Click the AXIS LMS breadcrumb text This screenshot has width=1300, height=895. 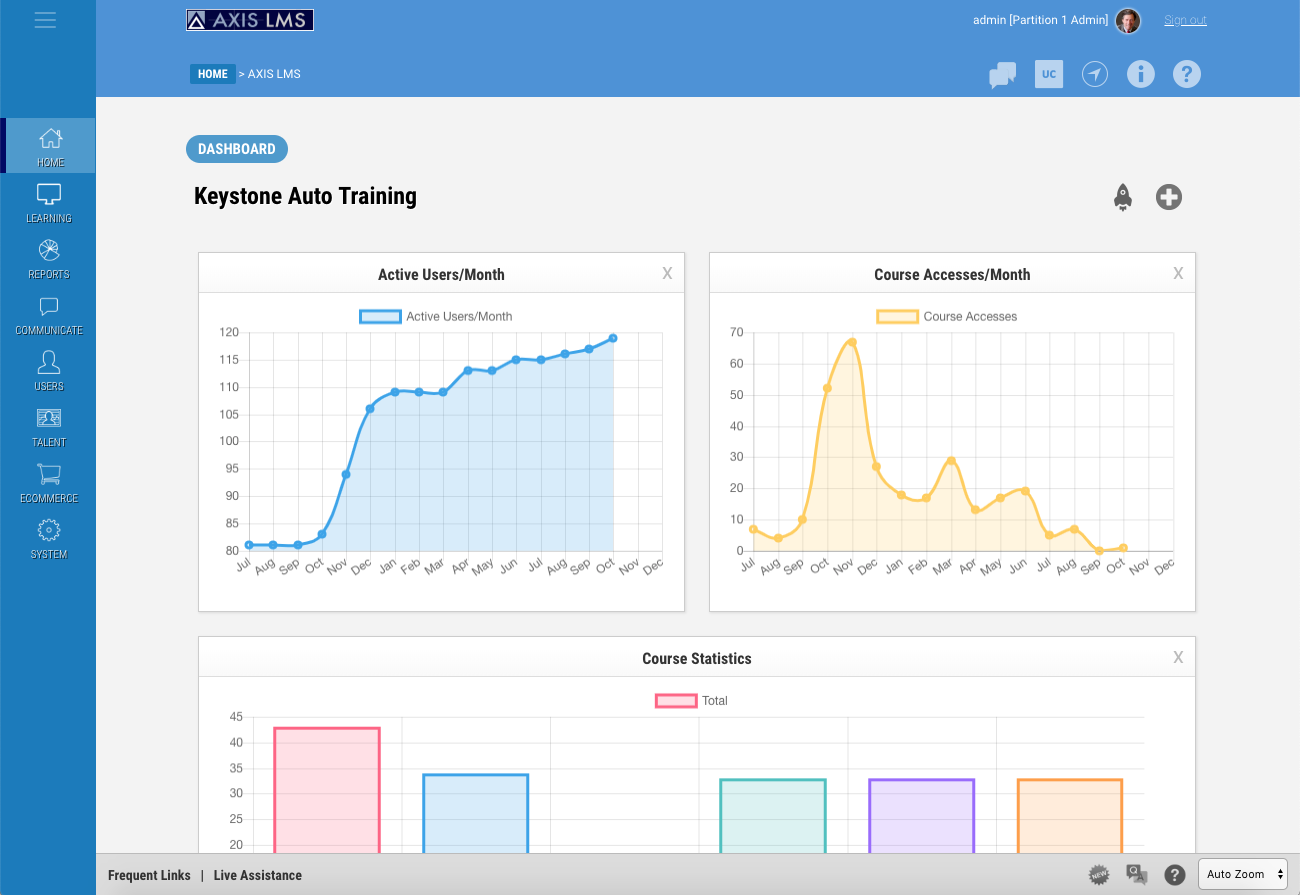(x=274, y=74)
